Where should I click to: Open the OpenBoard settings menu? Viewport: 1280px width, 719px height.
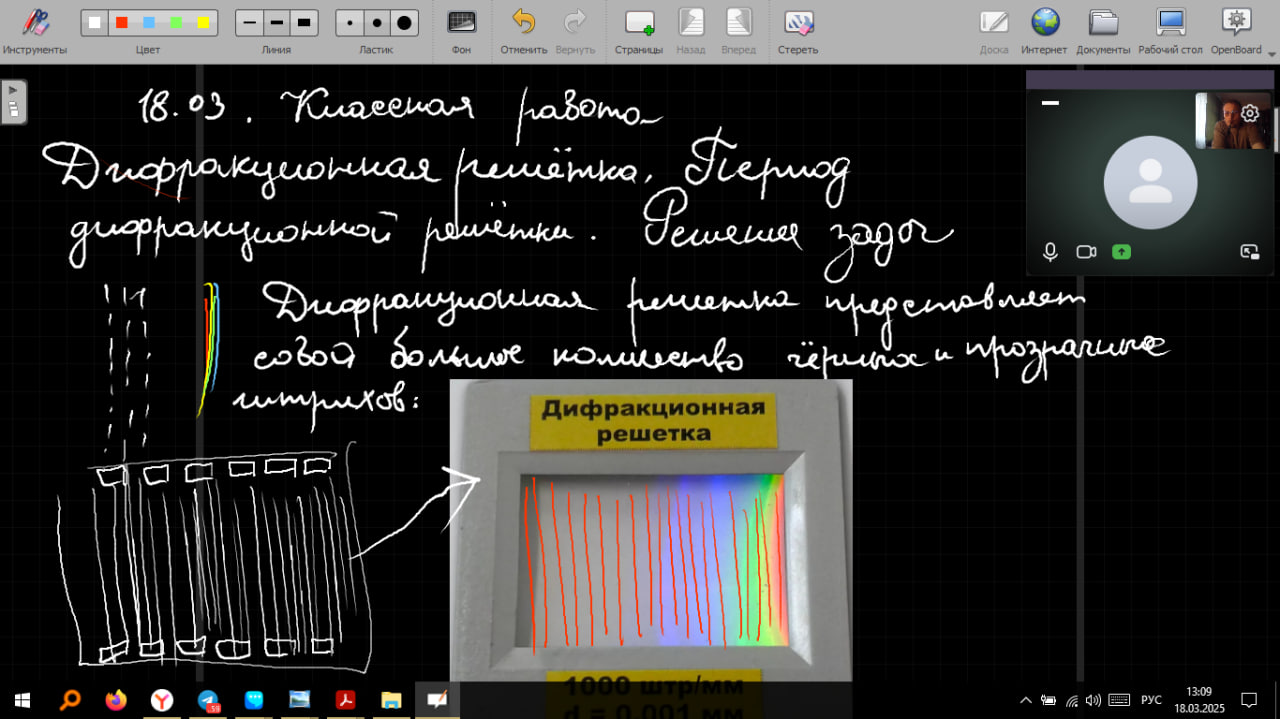(x=1237, y=30)
